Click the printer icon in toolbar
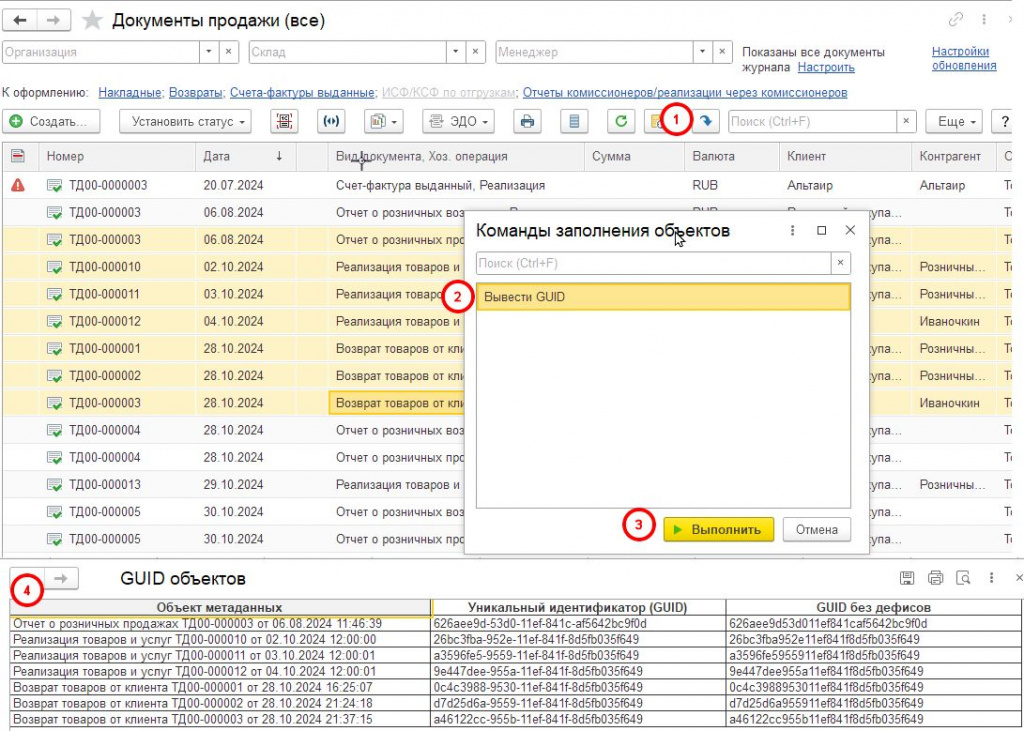Screen dimensions: 1024x731 tap(528, 122)
